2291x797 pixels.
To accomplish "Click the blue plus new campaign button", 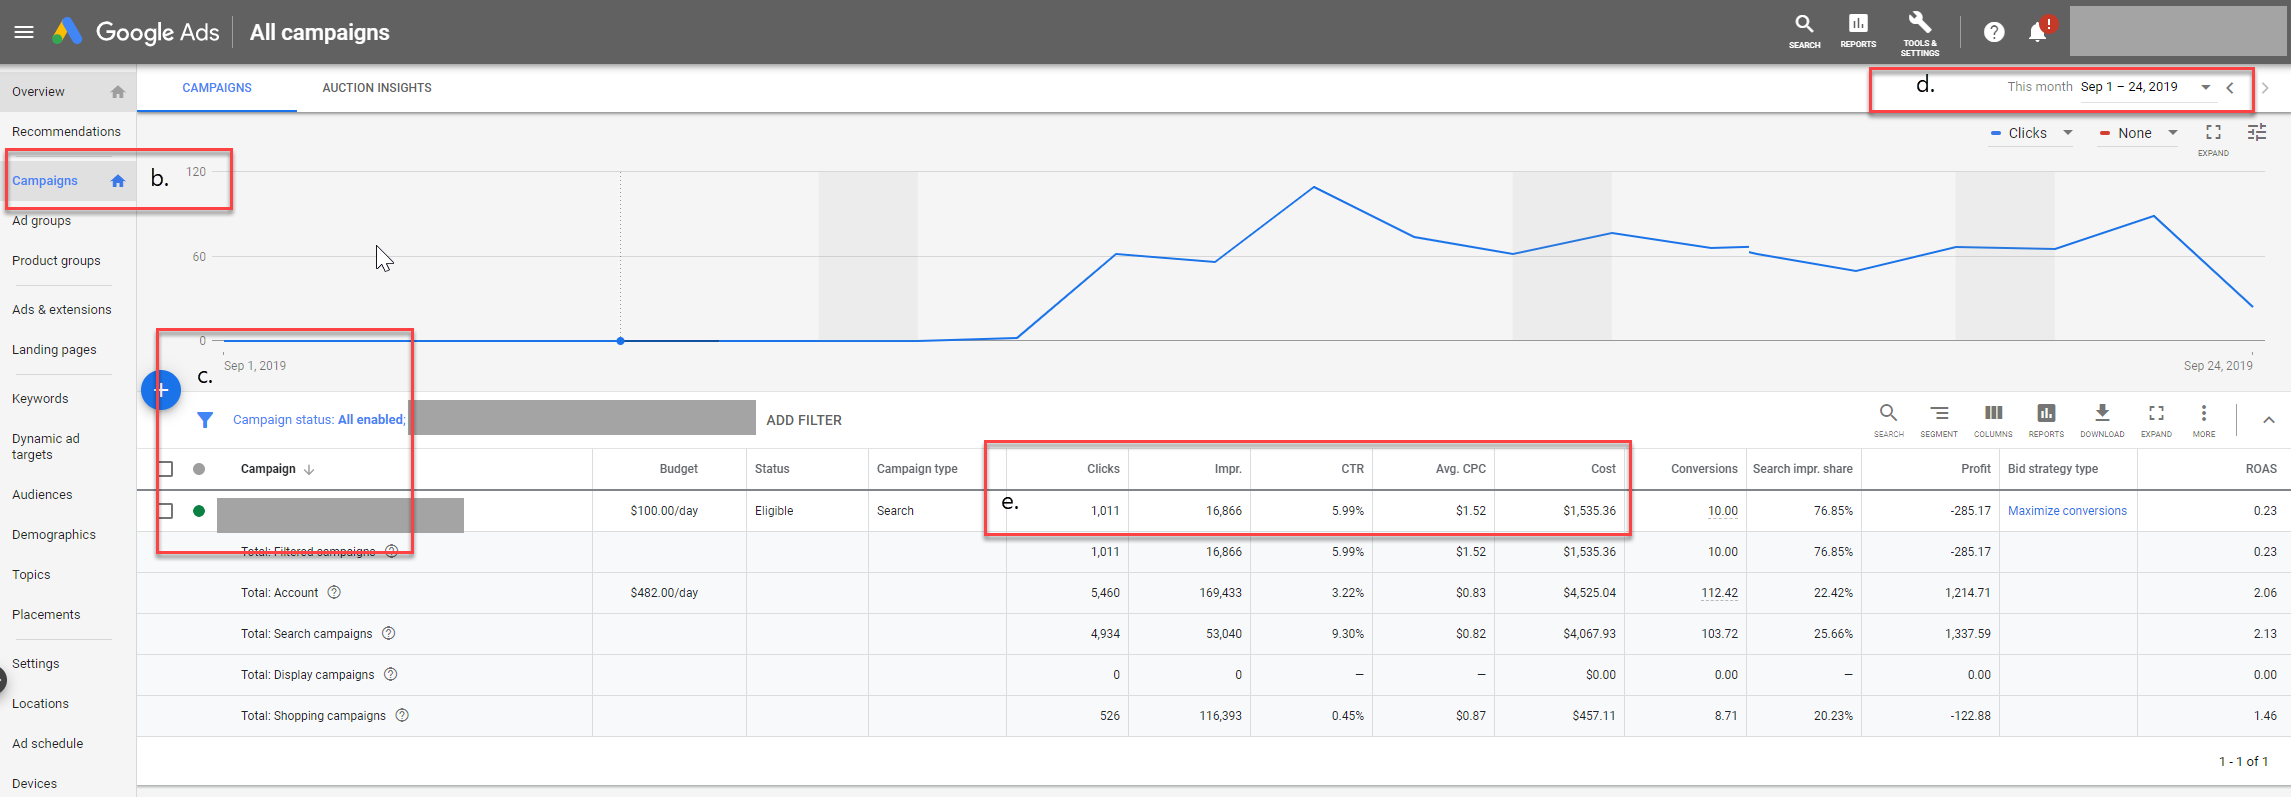I will point(161,390).
